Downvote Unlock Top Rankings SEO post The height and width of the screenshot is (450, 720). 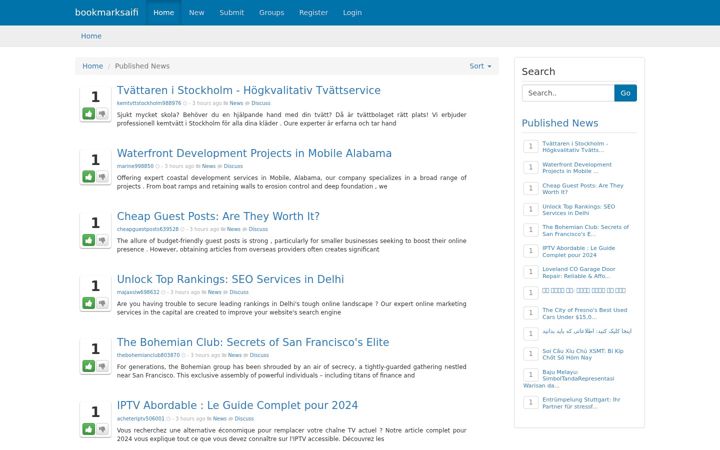[102, 303]
